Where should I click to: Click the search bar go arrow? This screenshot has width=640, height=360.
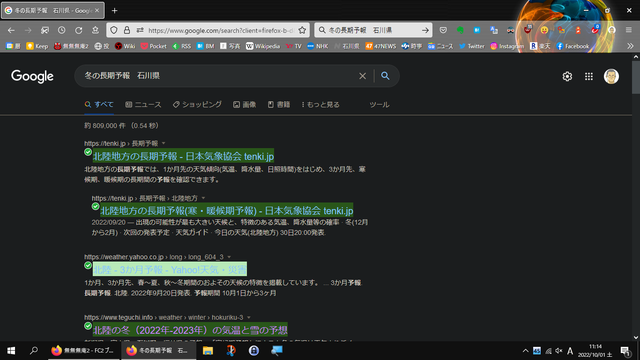click(x=425, y=30)
